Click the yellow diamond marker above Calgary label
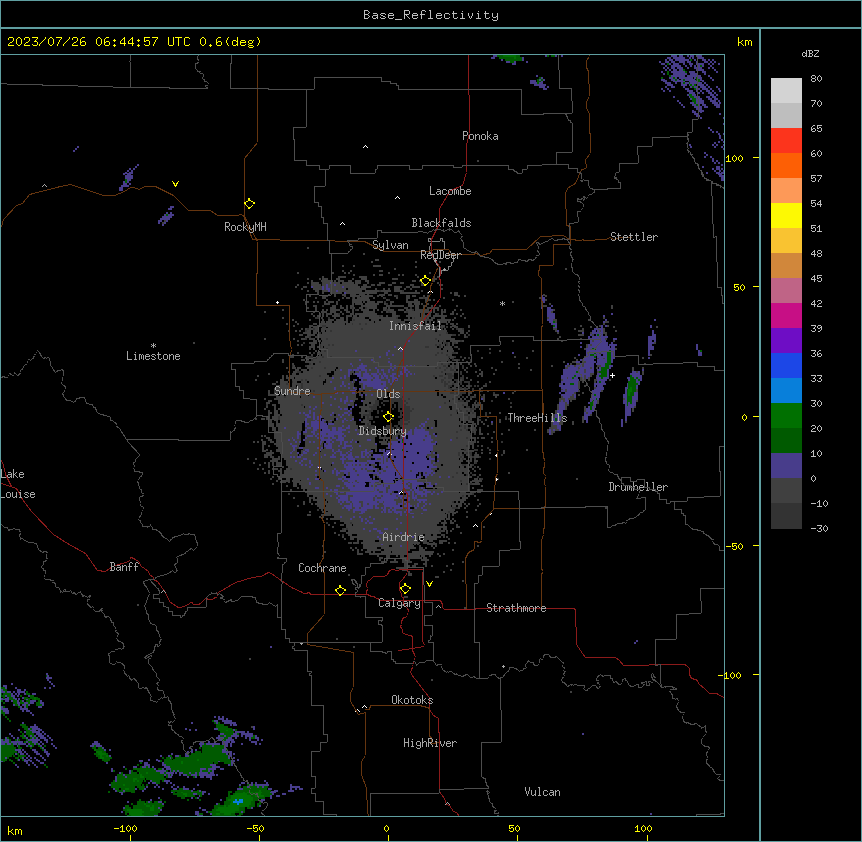Viewport: 862px width, 842px height. [405, 589]
